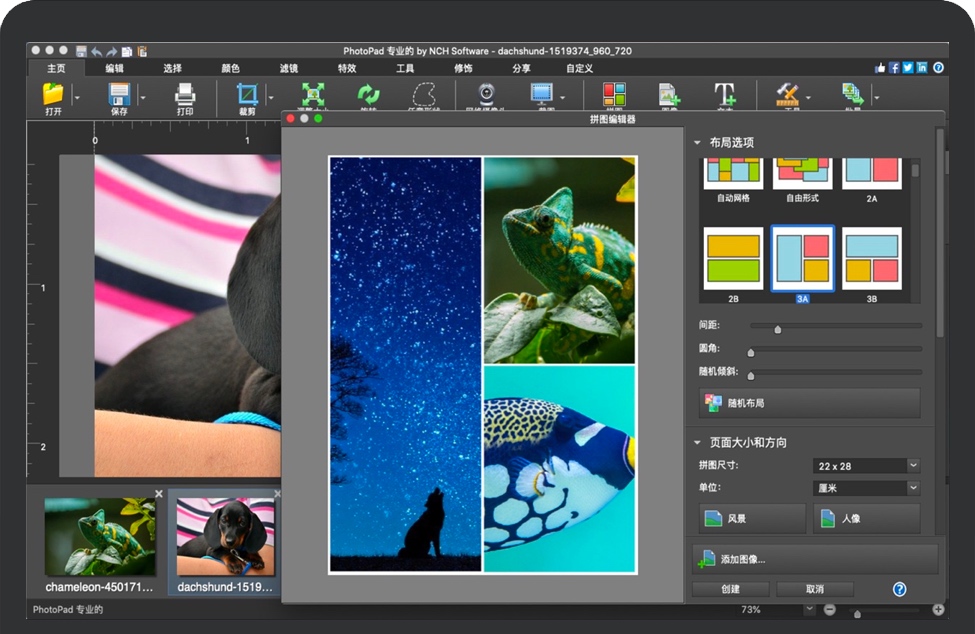Select the chameleon thumbnail in the file strip

[x=99, y=536]
